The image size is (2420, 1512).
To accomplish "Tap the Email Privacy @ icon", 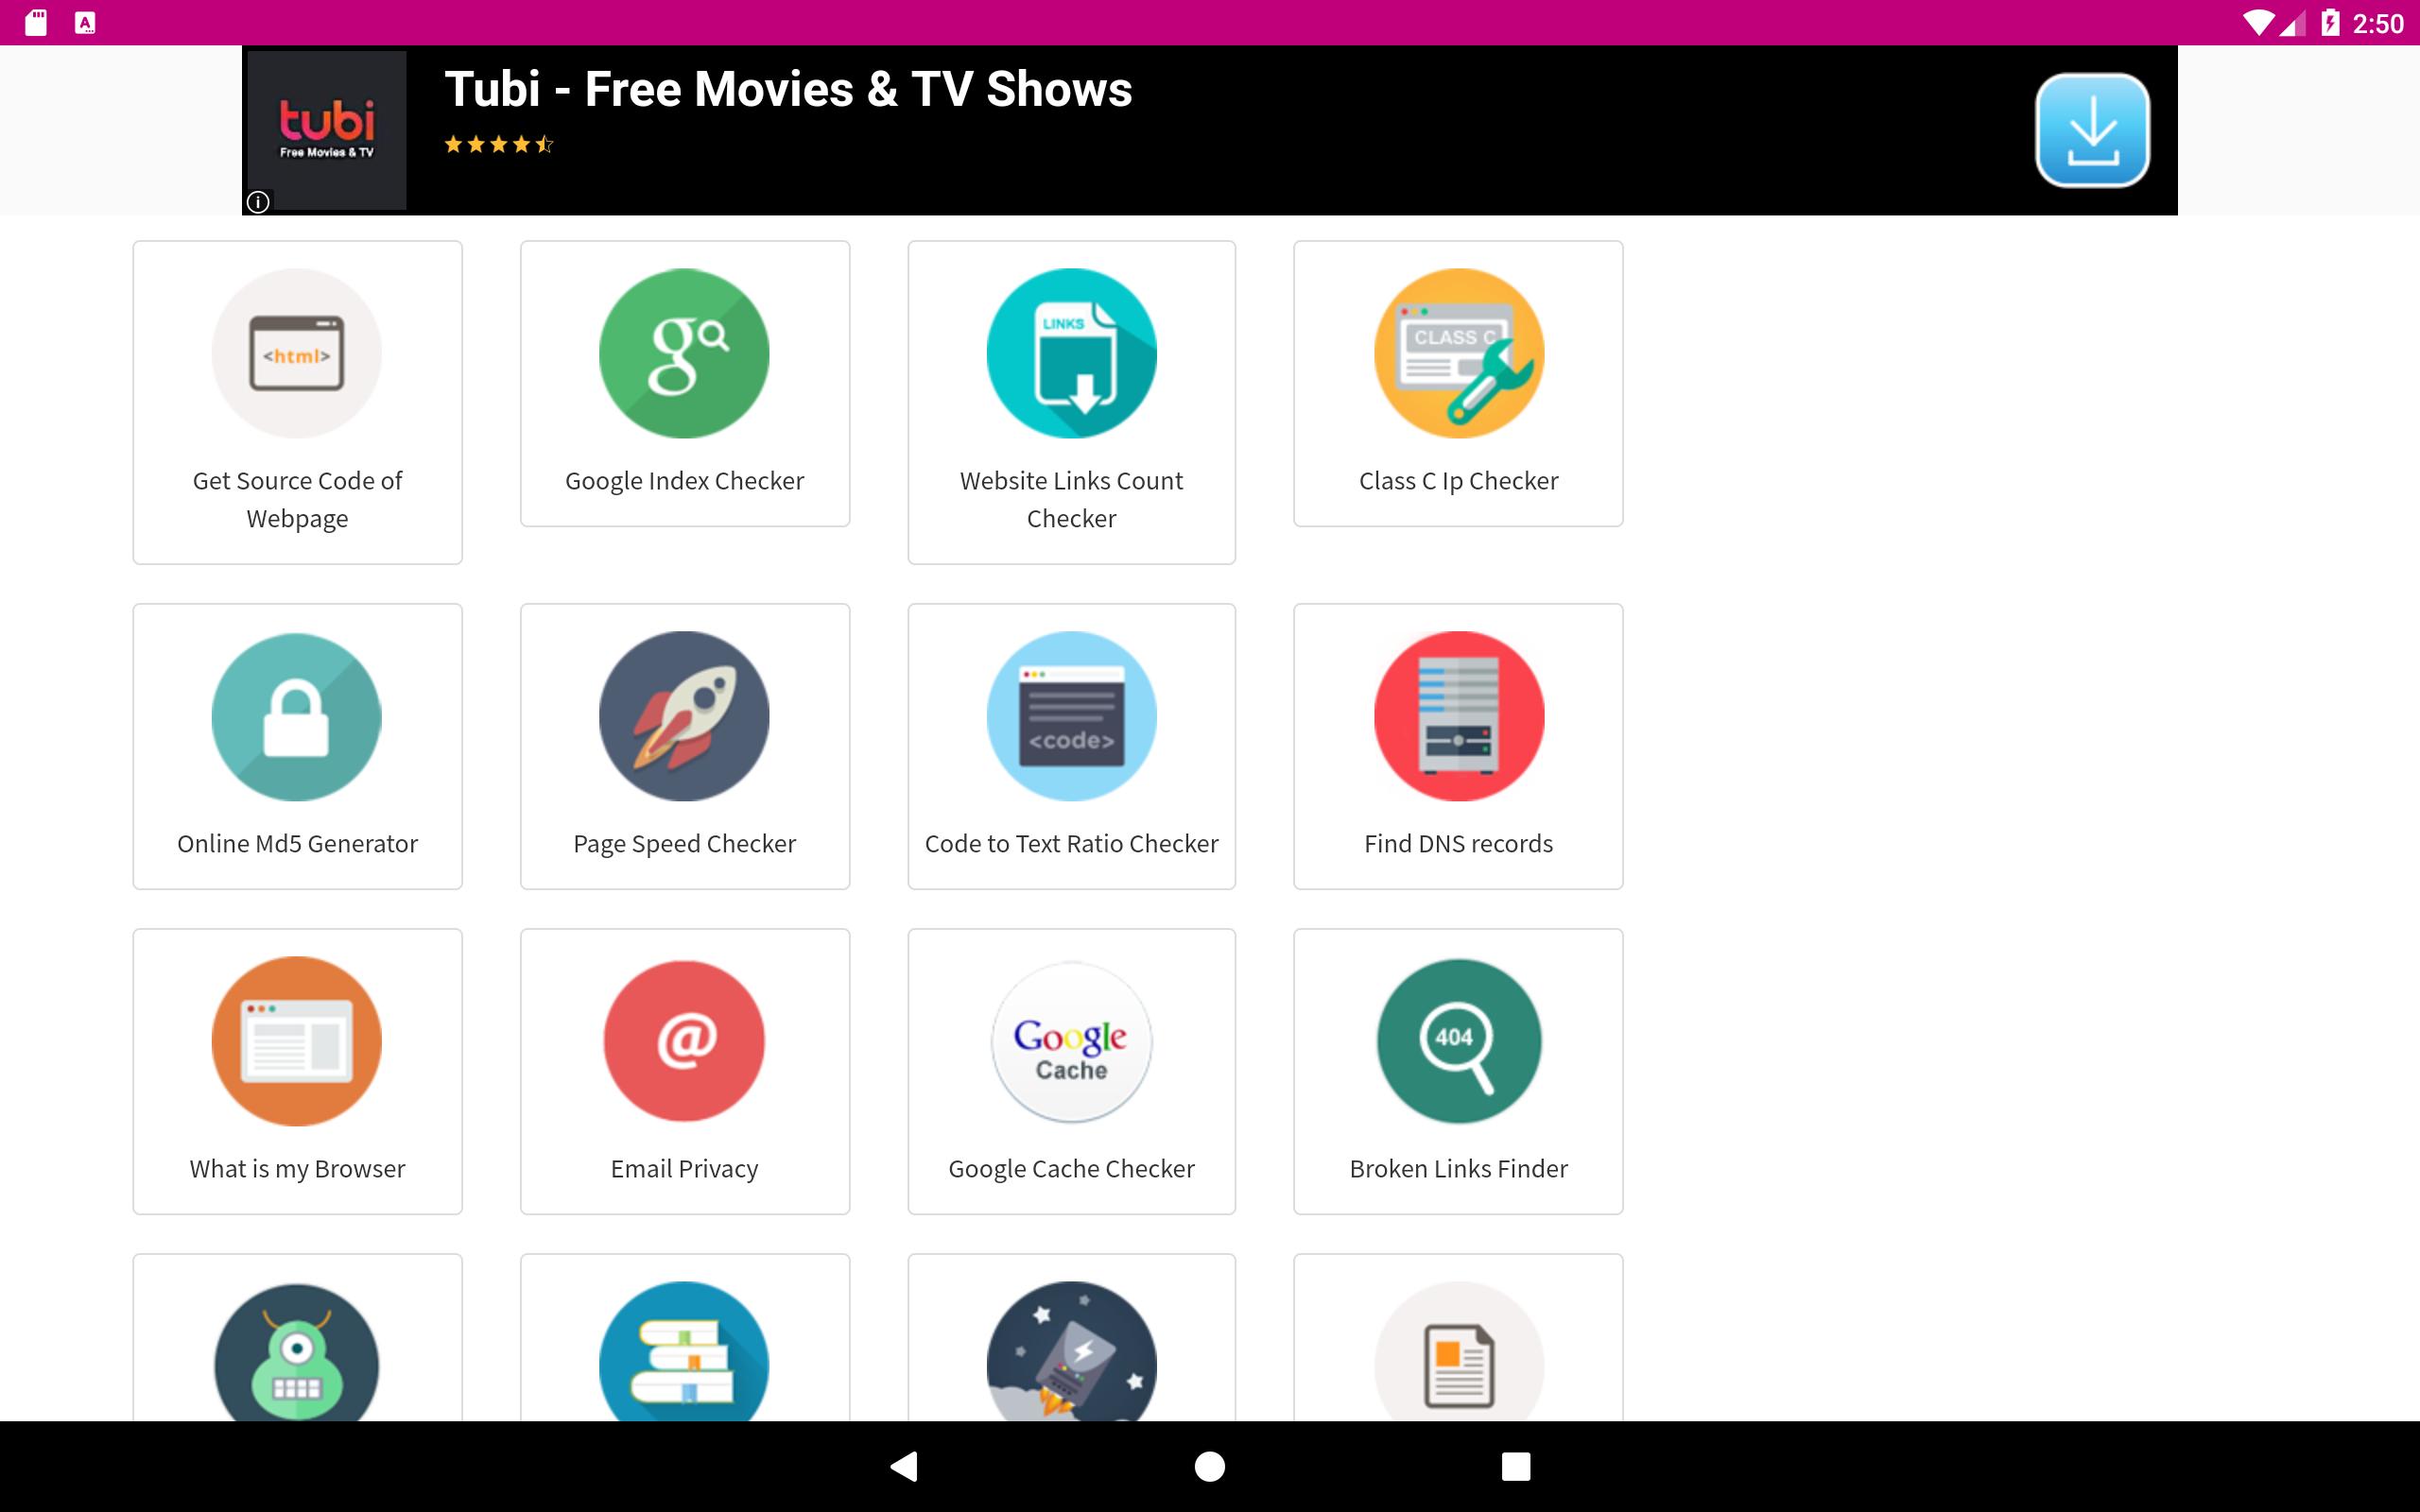I will pyautogui.click(x=684, y=1041).
